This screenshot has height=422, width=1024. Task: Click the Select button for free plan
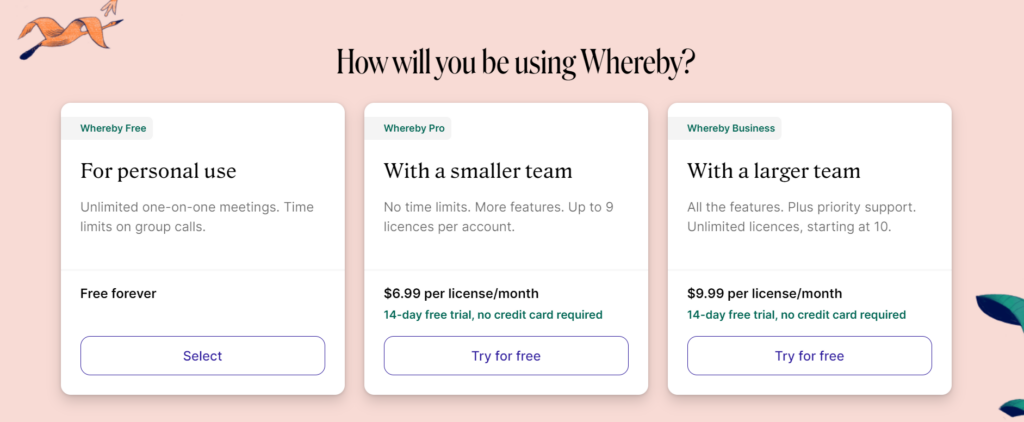point(202,356)
